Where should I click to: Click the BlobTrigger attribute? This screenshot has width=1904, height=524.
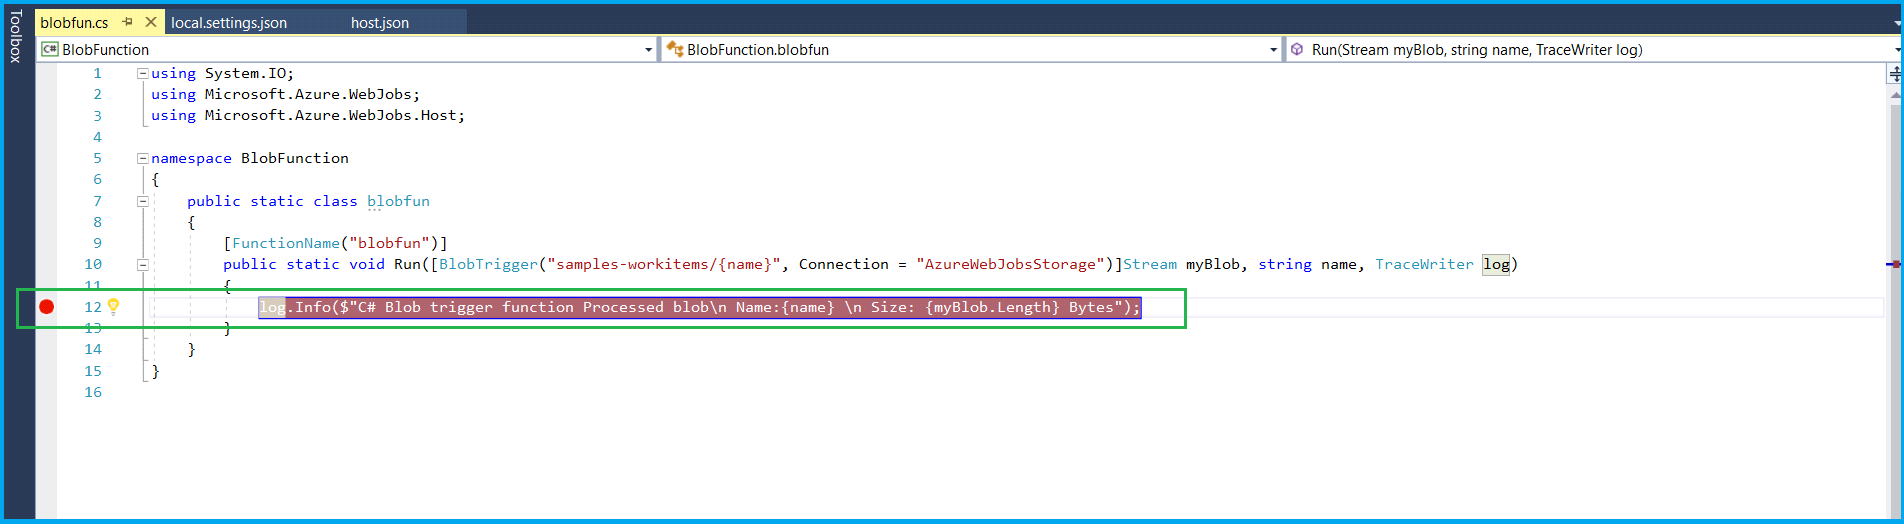click(488, 264)
